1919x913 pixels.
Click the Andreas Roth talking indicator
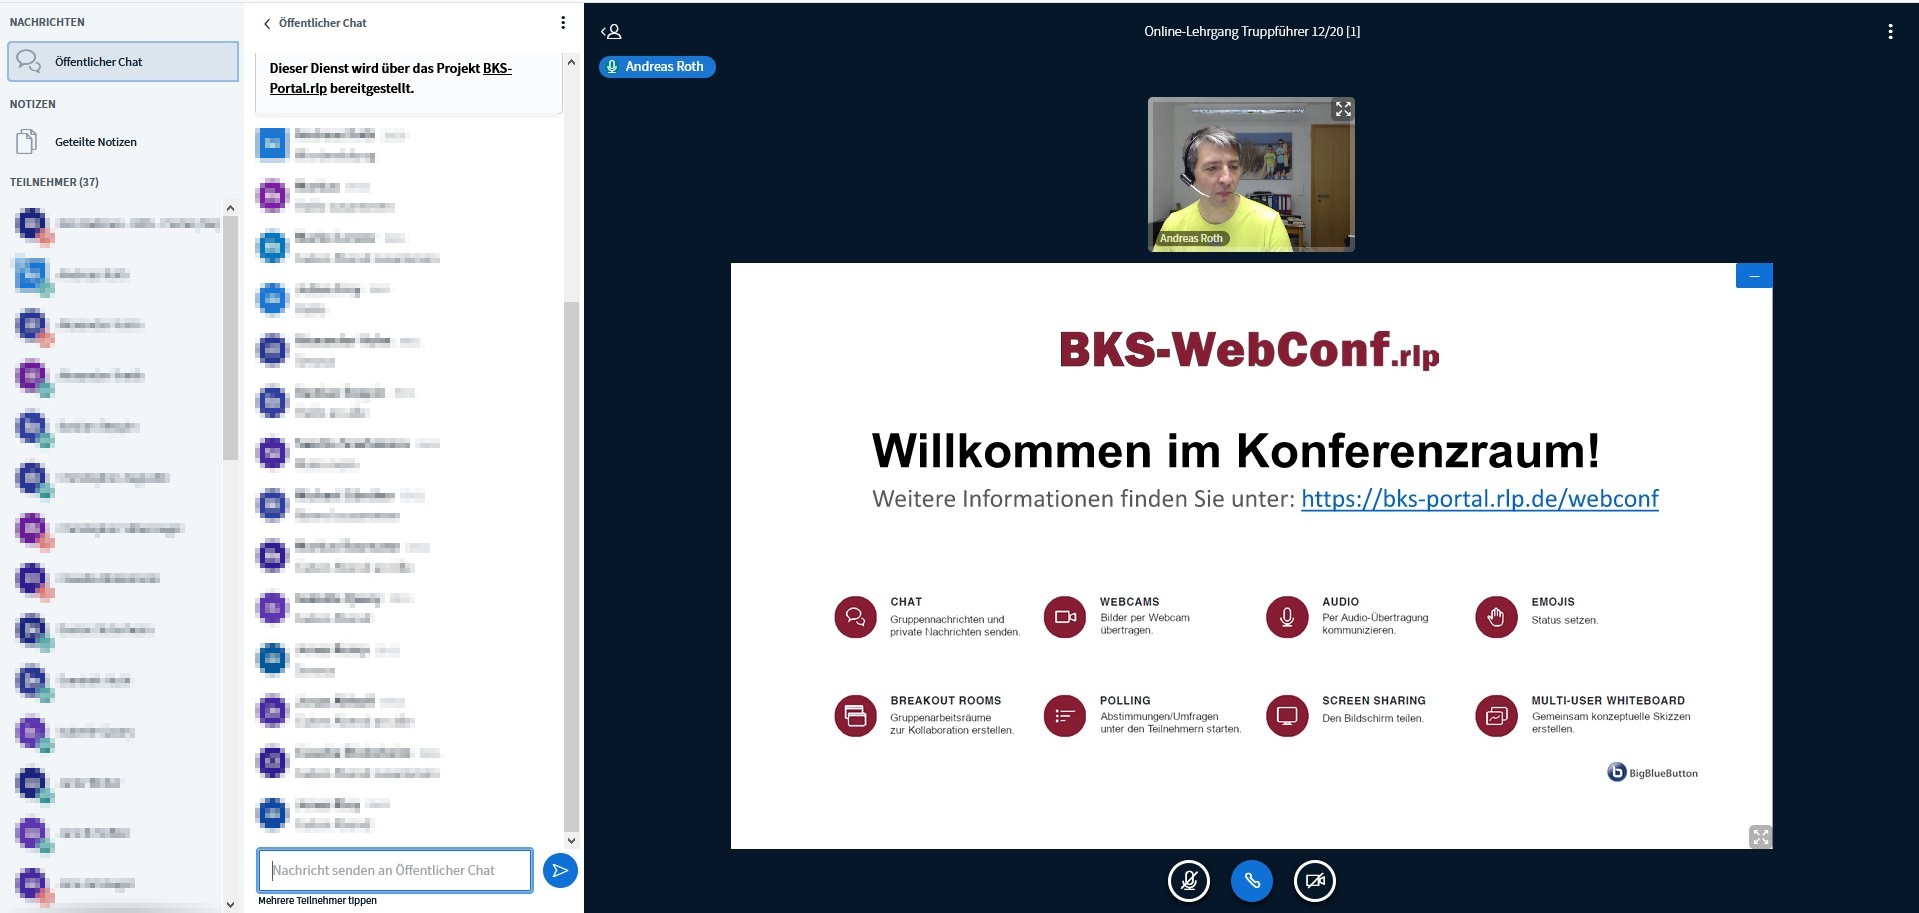(x=657, y=67)
